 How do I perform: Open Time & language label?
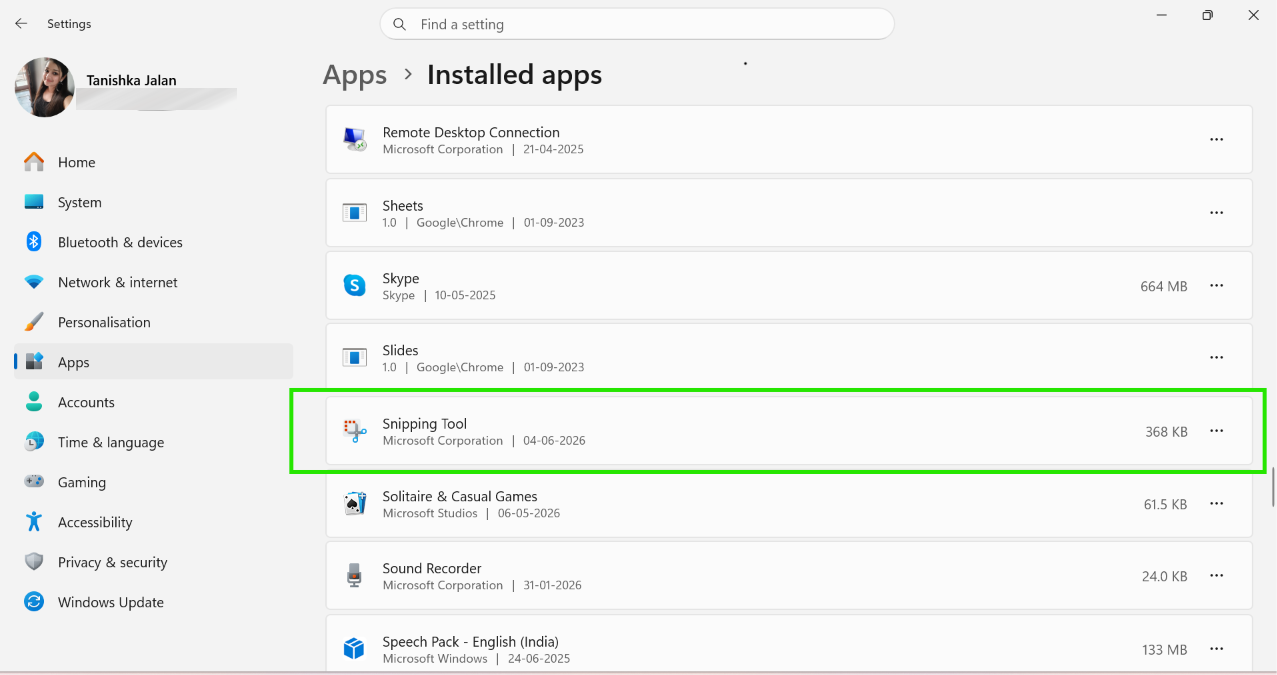[111, 442]
